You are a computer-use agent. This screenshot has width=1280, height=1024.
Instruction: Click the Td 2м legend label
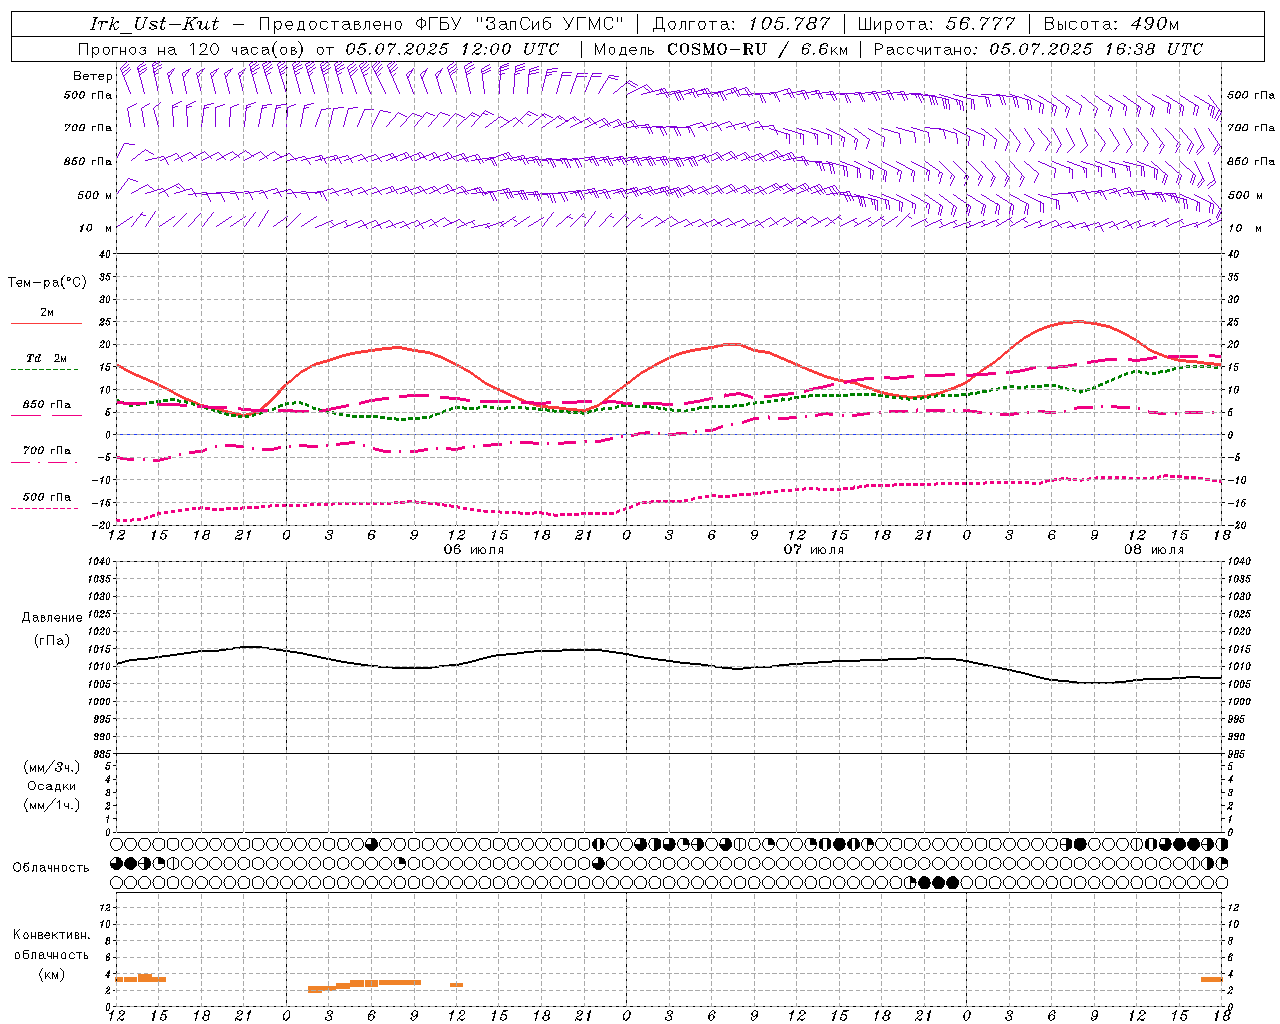click(47, 358)
